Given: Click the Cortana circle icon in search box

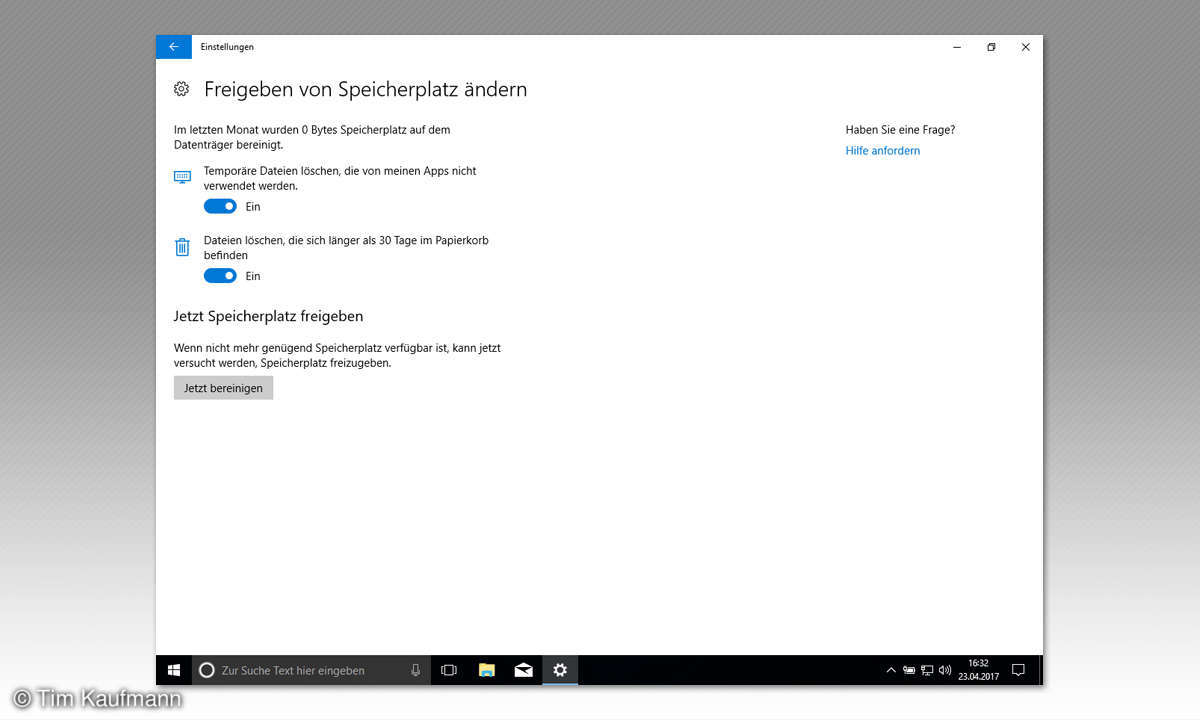Looking at the screenshot, I should click(207, 670).
